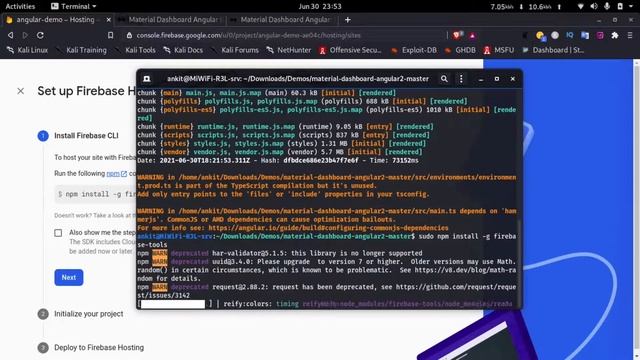Switch to third Material Dashboard Angular tab
This screenshot has height=360, width=640.
point(282,20)
